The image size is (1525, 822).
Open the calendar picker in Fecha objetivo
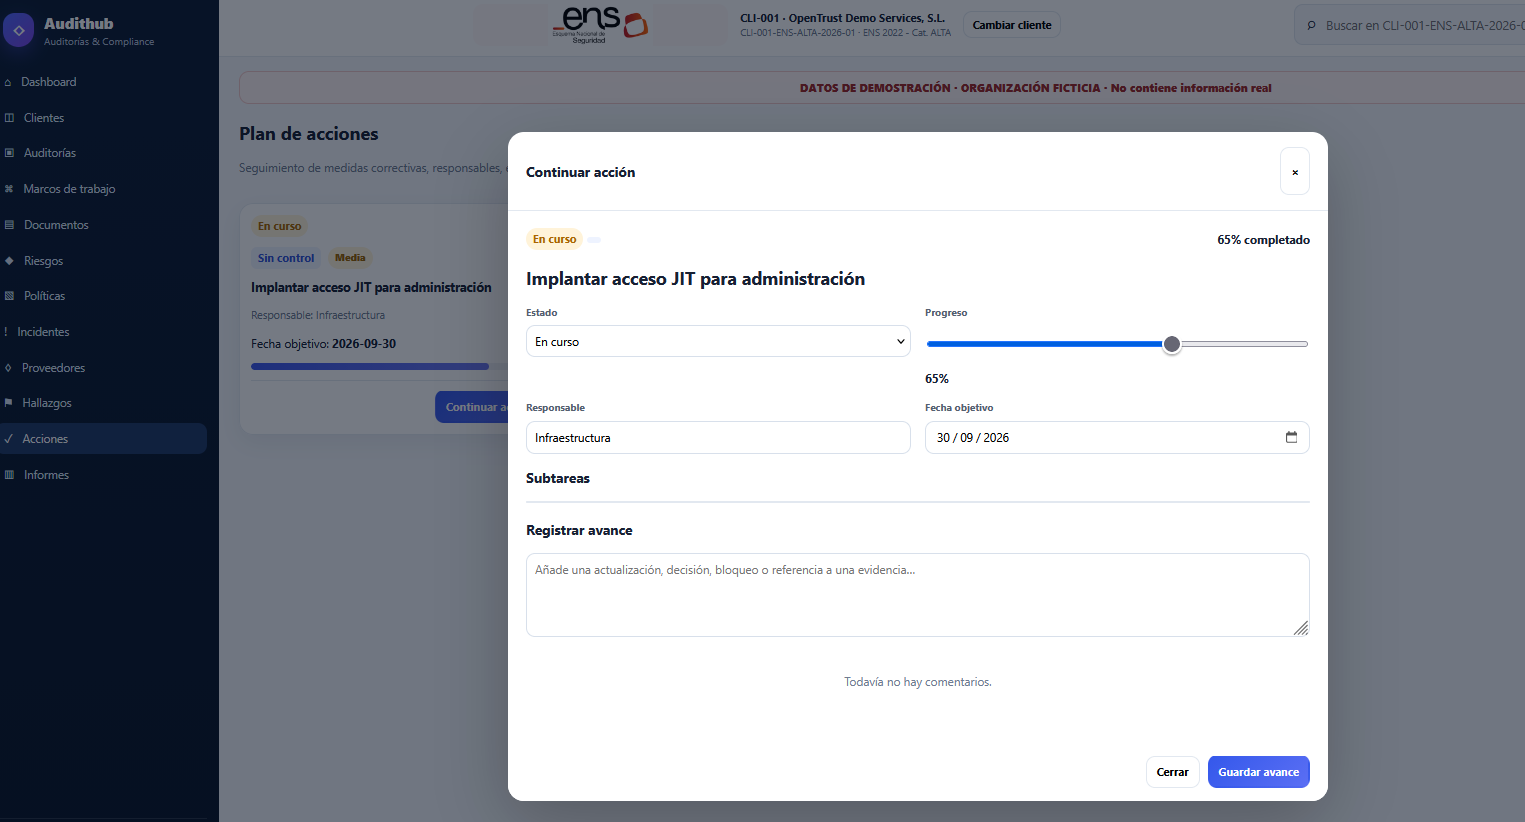pos(1291,437)
